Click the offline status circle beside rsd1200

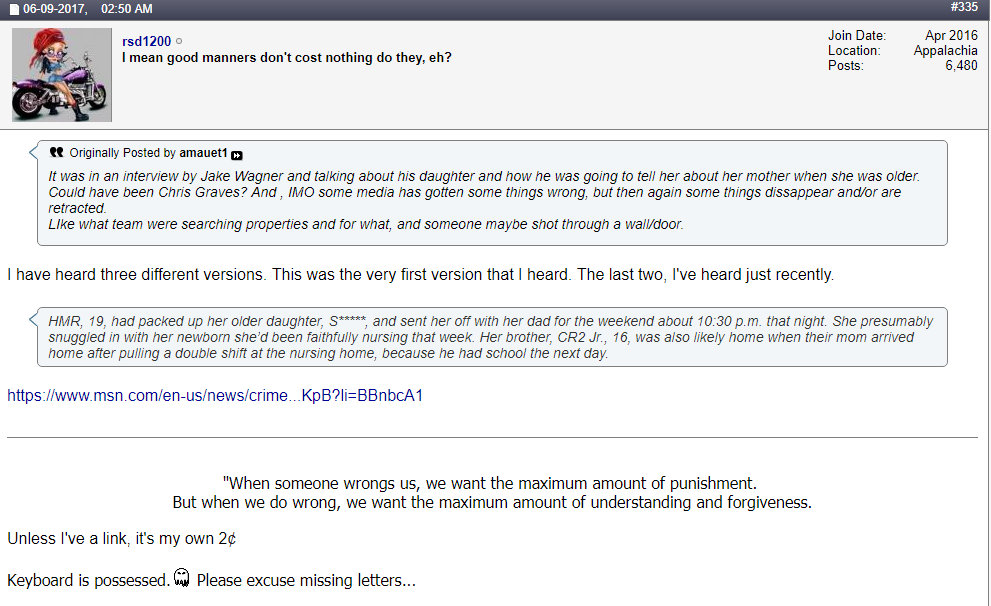coord(180,42)
